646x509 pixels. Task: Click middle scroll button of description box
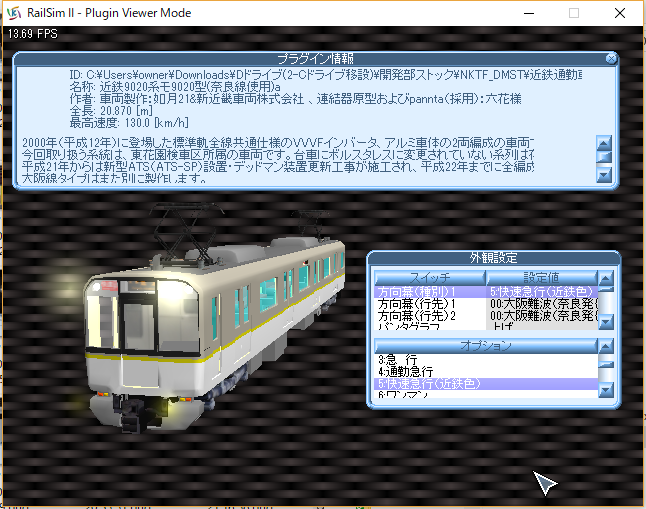tap(603, 158)
